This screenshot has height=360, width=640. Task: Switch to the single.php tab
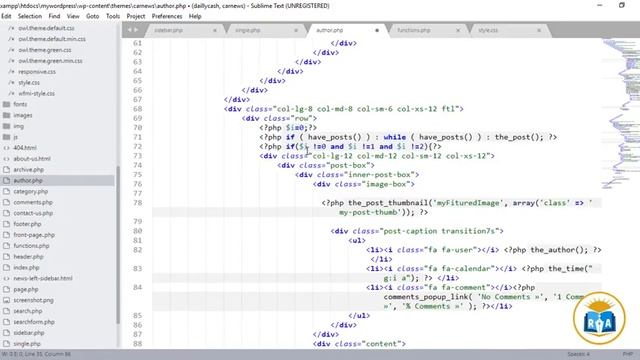(248, 30)
